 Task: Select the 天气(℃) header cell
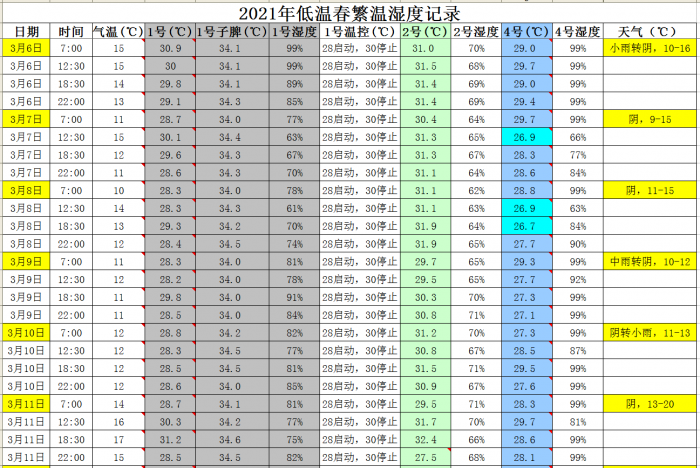(648, 32)
